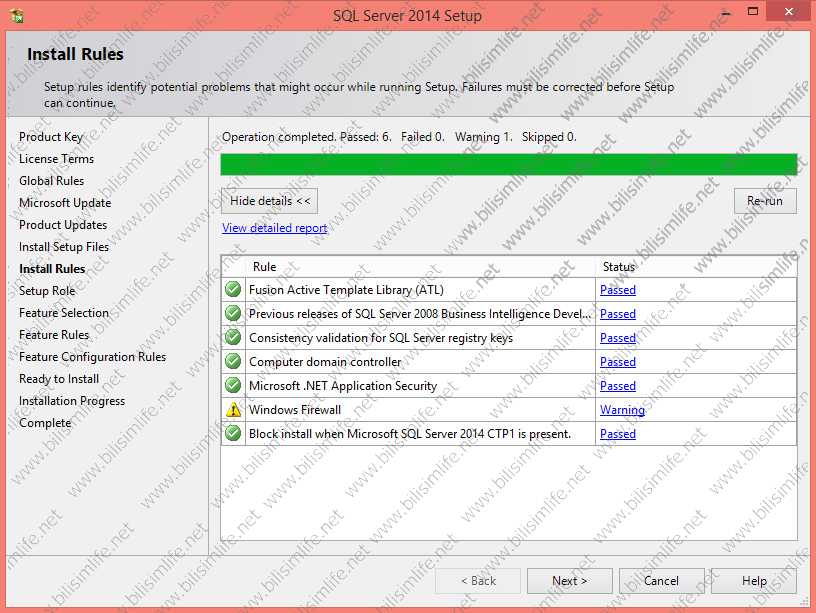
Task: Proceed with the Next button
Action: pos(569,581)
